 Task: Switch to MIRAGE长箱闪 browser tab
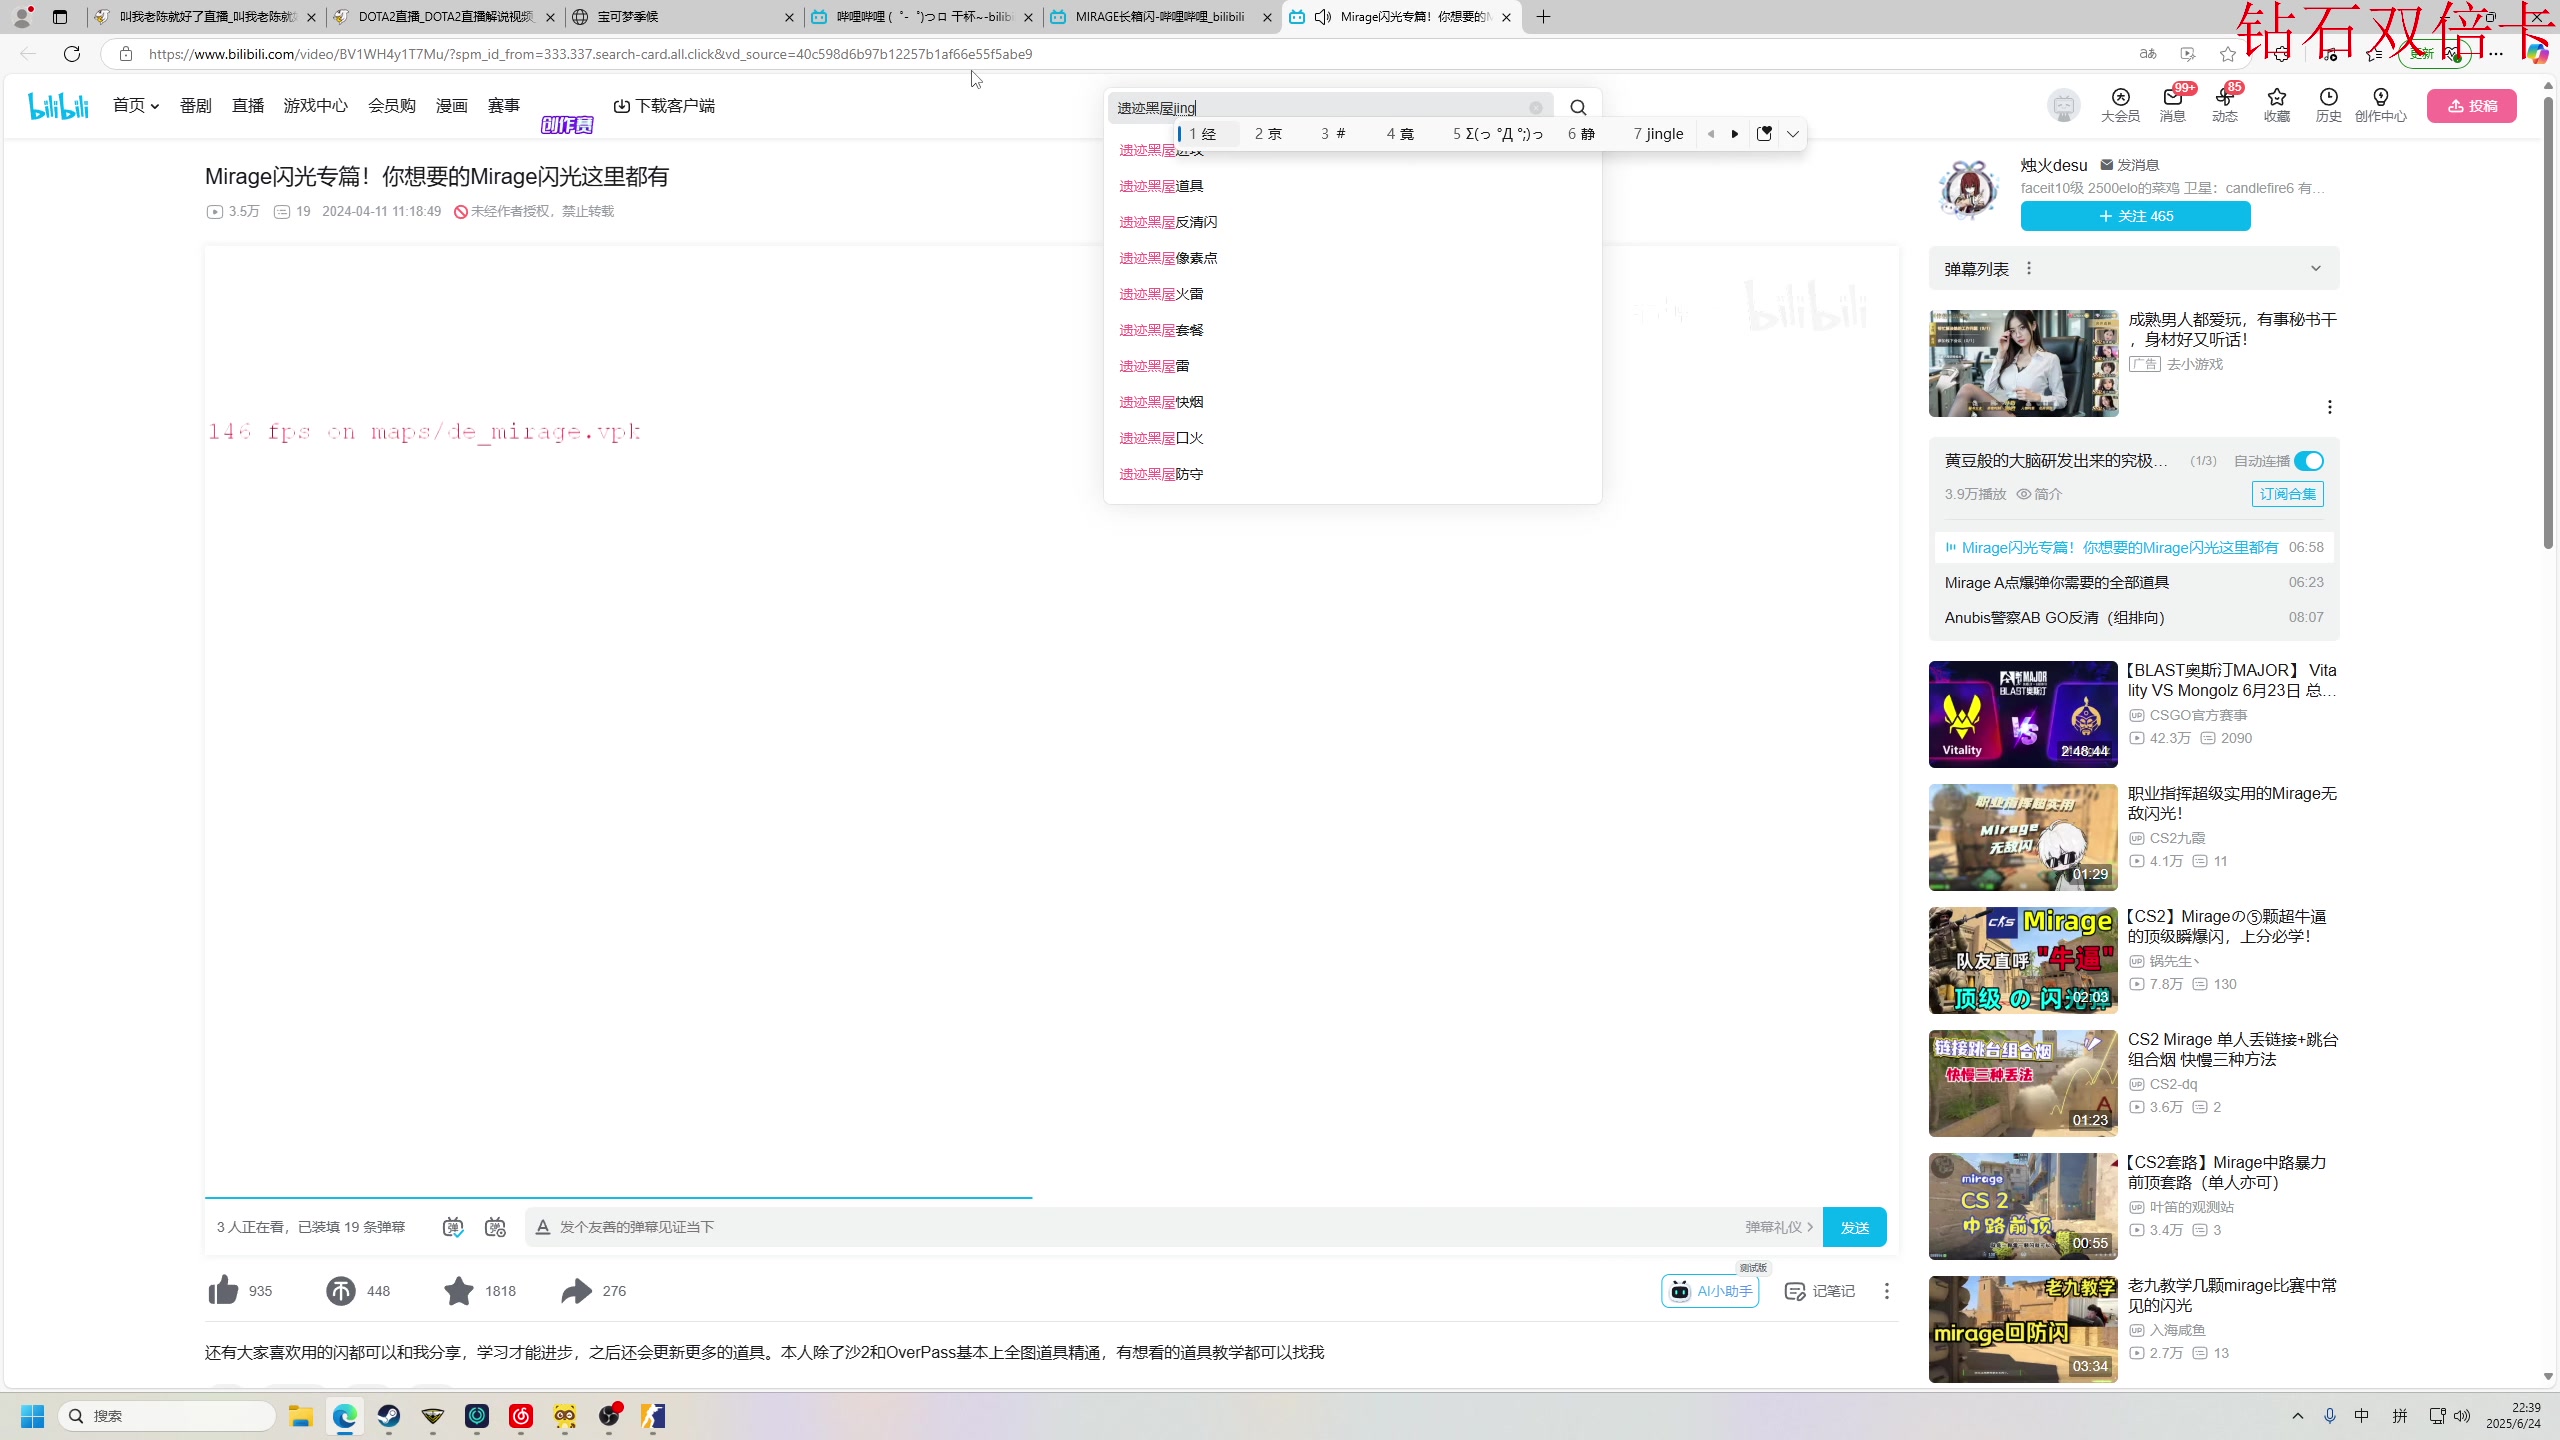[x=1160, y=17]
